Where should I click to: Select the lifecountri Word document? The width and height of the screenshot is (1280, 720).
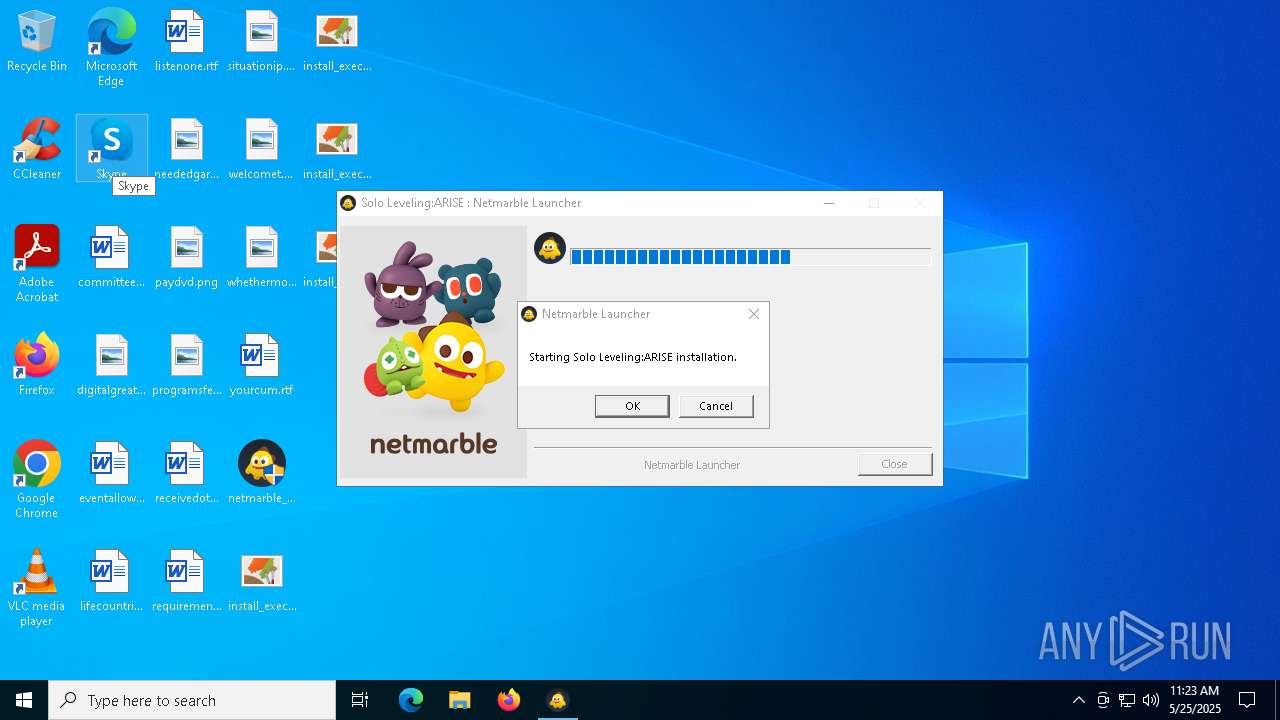[111, 582]
